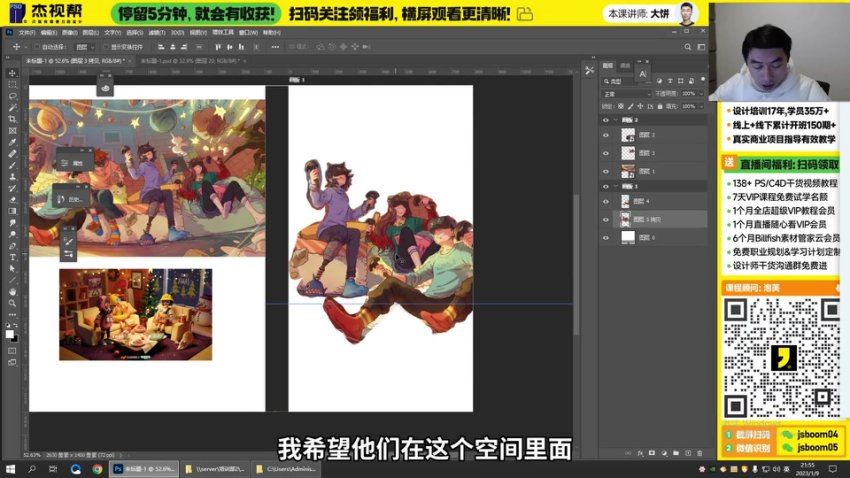Image resolution: width=850 pixels, height=478 pixels.
Task: Open the 窗口 (Window) menu
Action: coord(248,33)
